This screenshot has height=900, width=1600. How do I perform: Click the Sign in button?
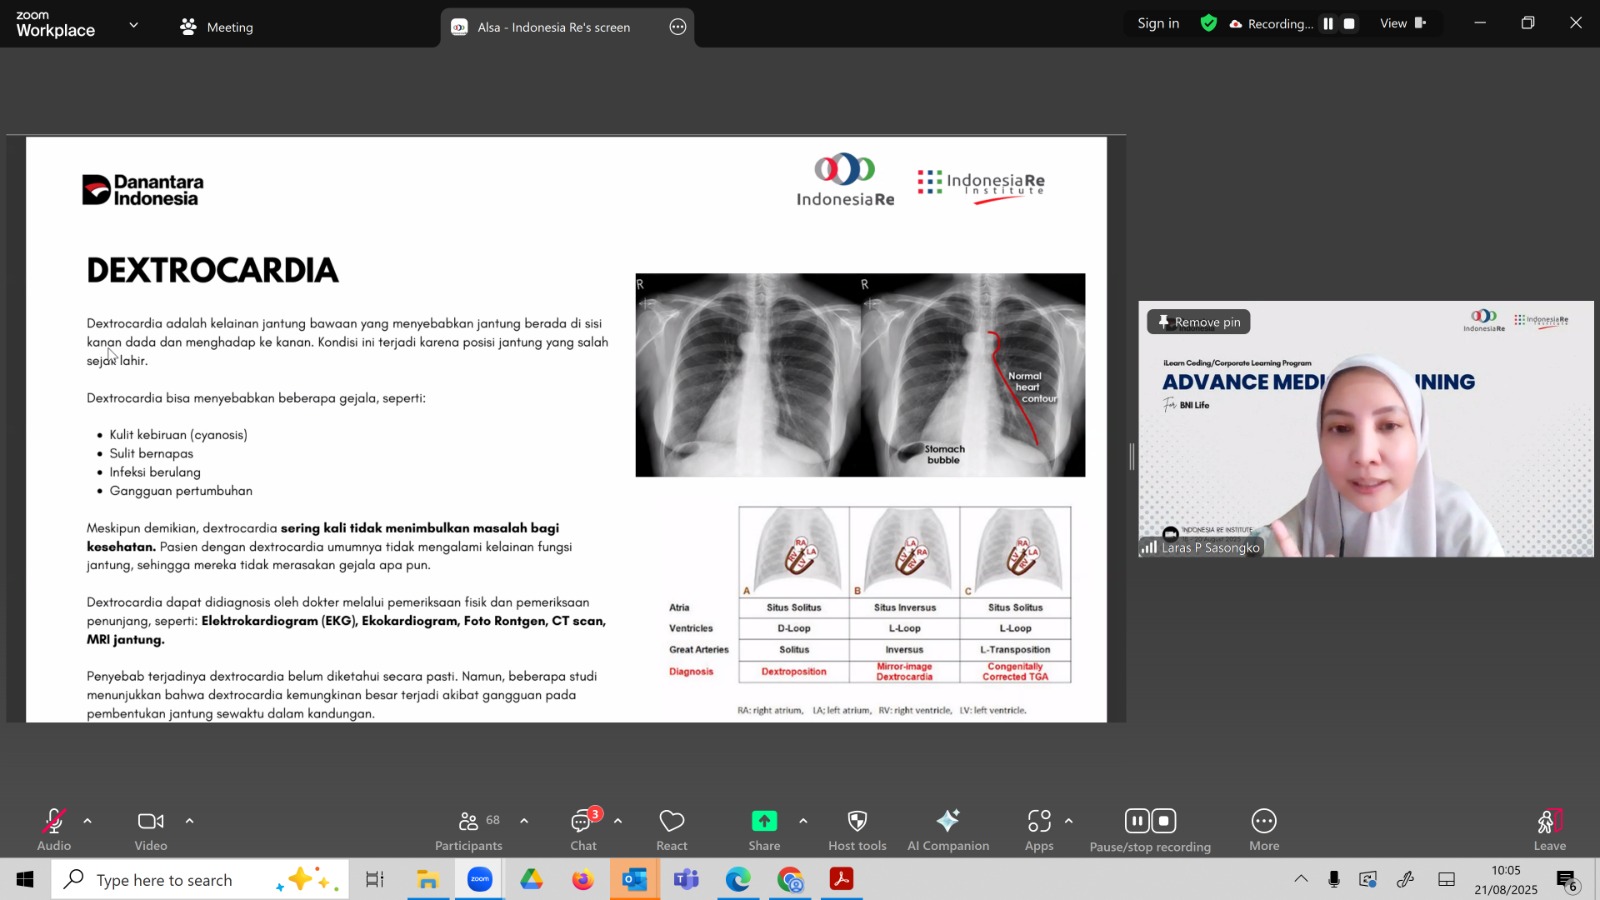pyautogui.click(x=1158, y=24)
